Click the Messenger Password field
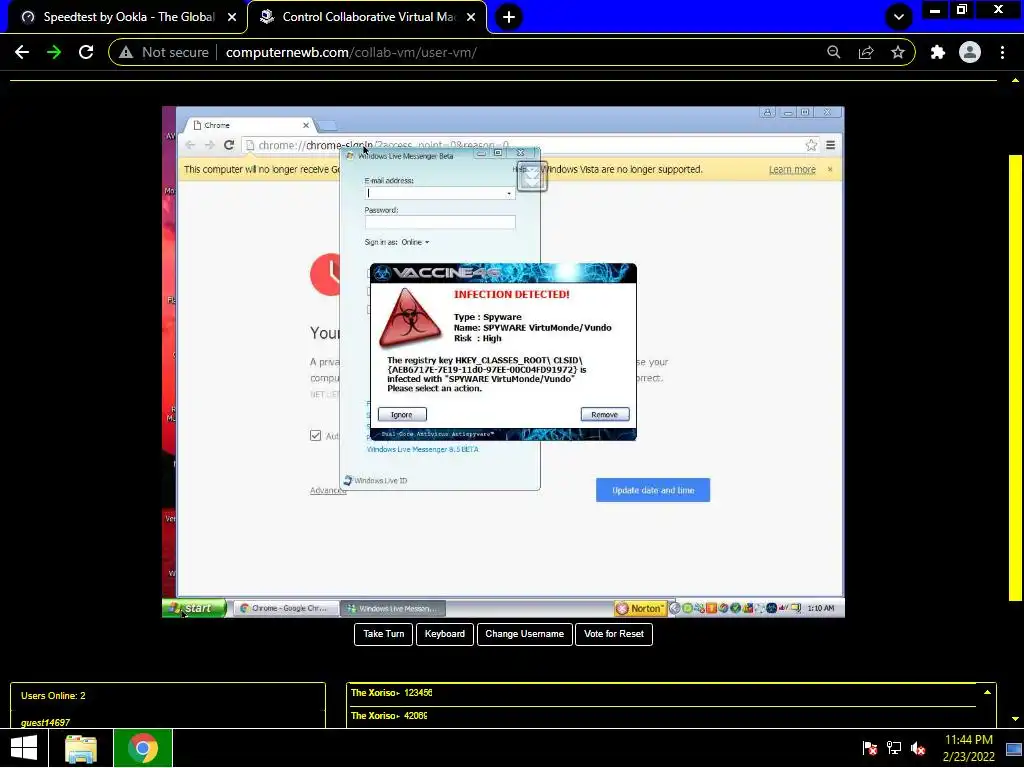1024x768 pixels. coord(440,223)
